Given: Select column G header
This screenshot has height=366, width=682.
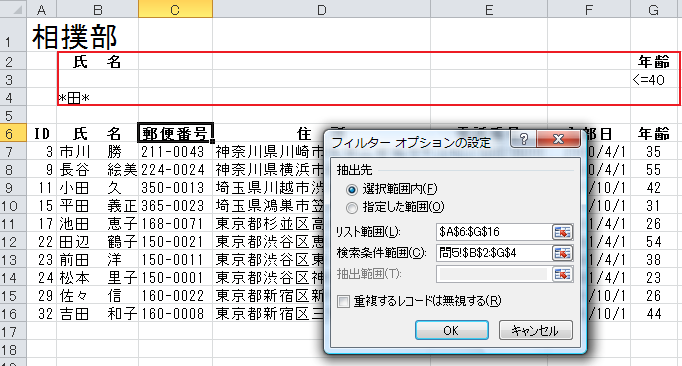Looking at the screenshot, I should 654,9.
